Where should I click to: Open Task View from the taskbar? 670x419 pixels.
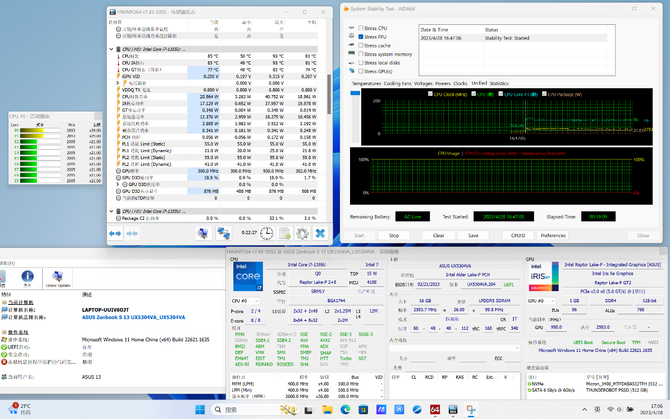[309, 410]
